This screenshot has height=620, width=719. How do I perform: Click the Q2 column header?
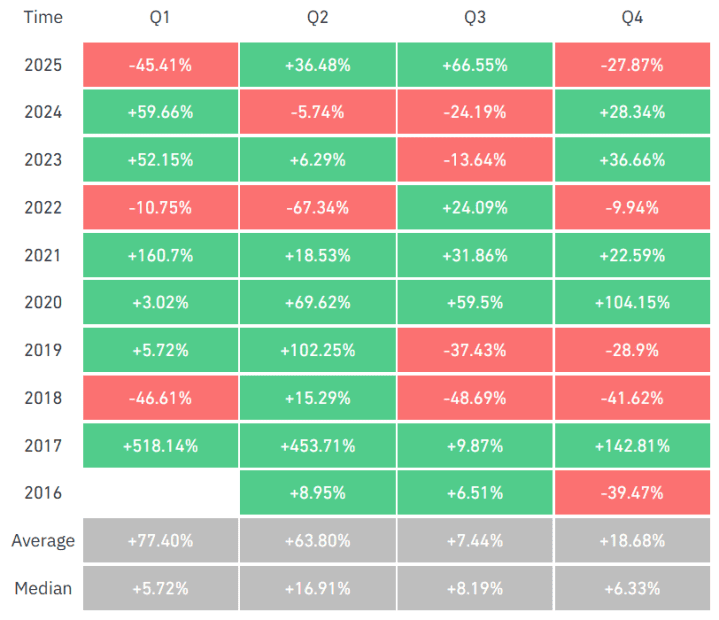coord(317,18)
